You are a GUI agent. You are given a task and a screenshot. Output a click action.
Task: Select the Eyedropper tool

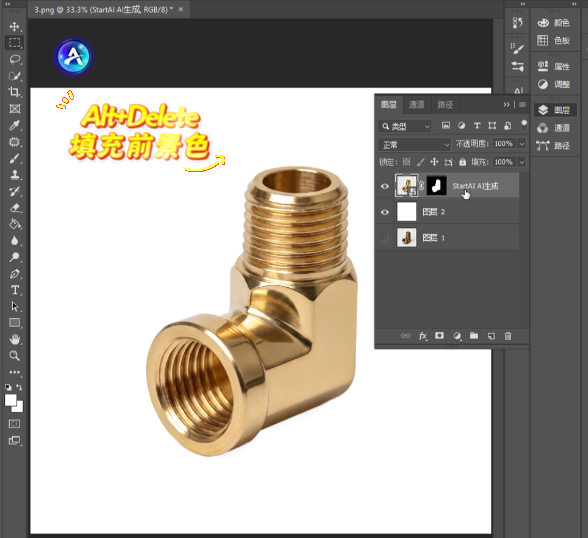(14, 125)
